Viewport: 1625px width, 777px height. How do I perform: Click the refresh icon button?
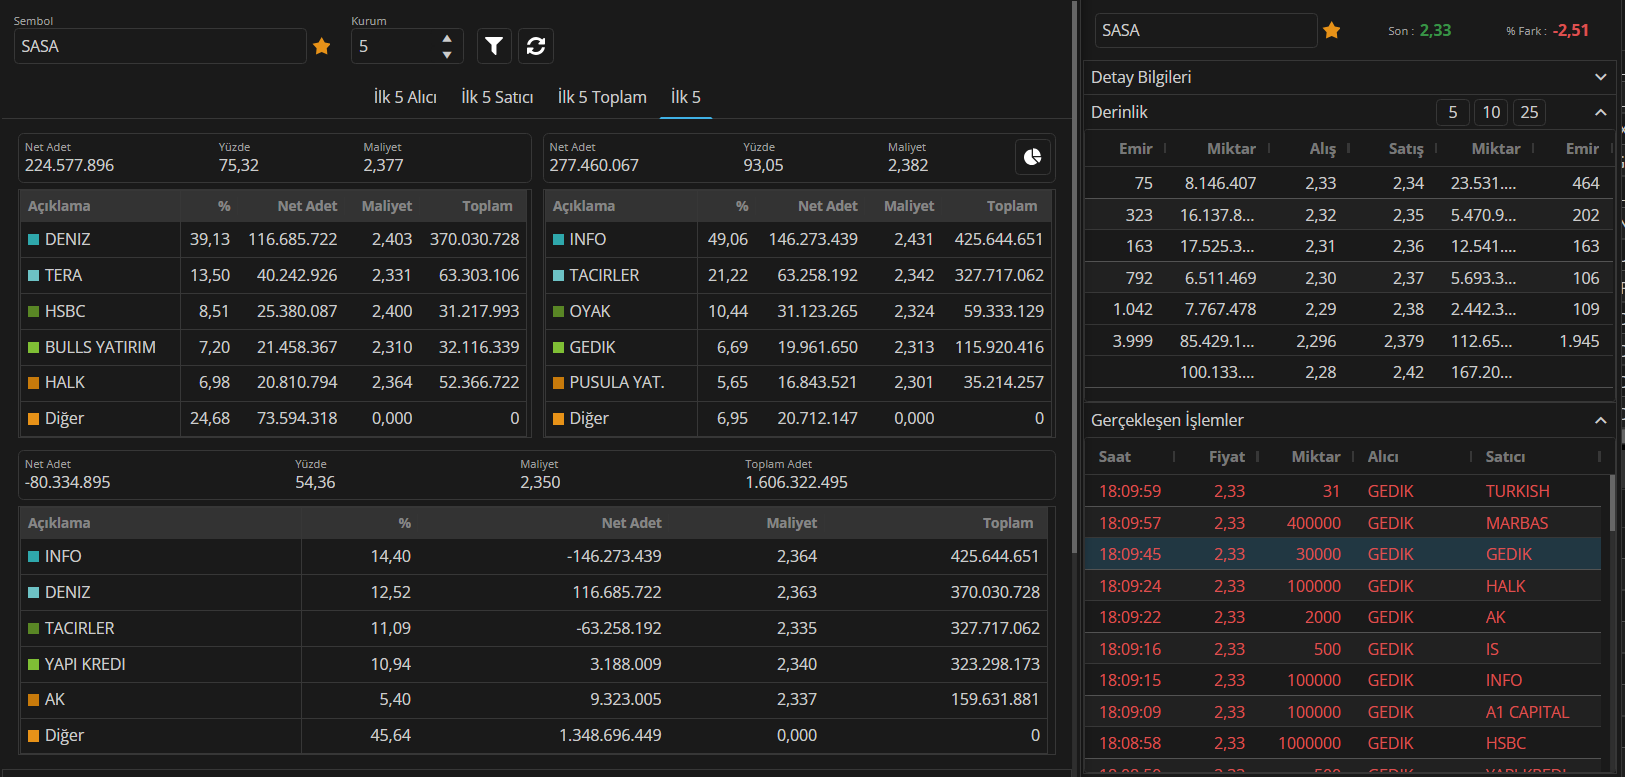pos(536,46)
